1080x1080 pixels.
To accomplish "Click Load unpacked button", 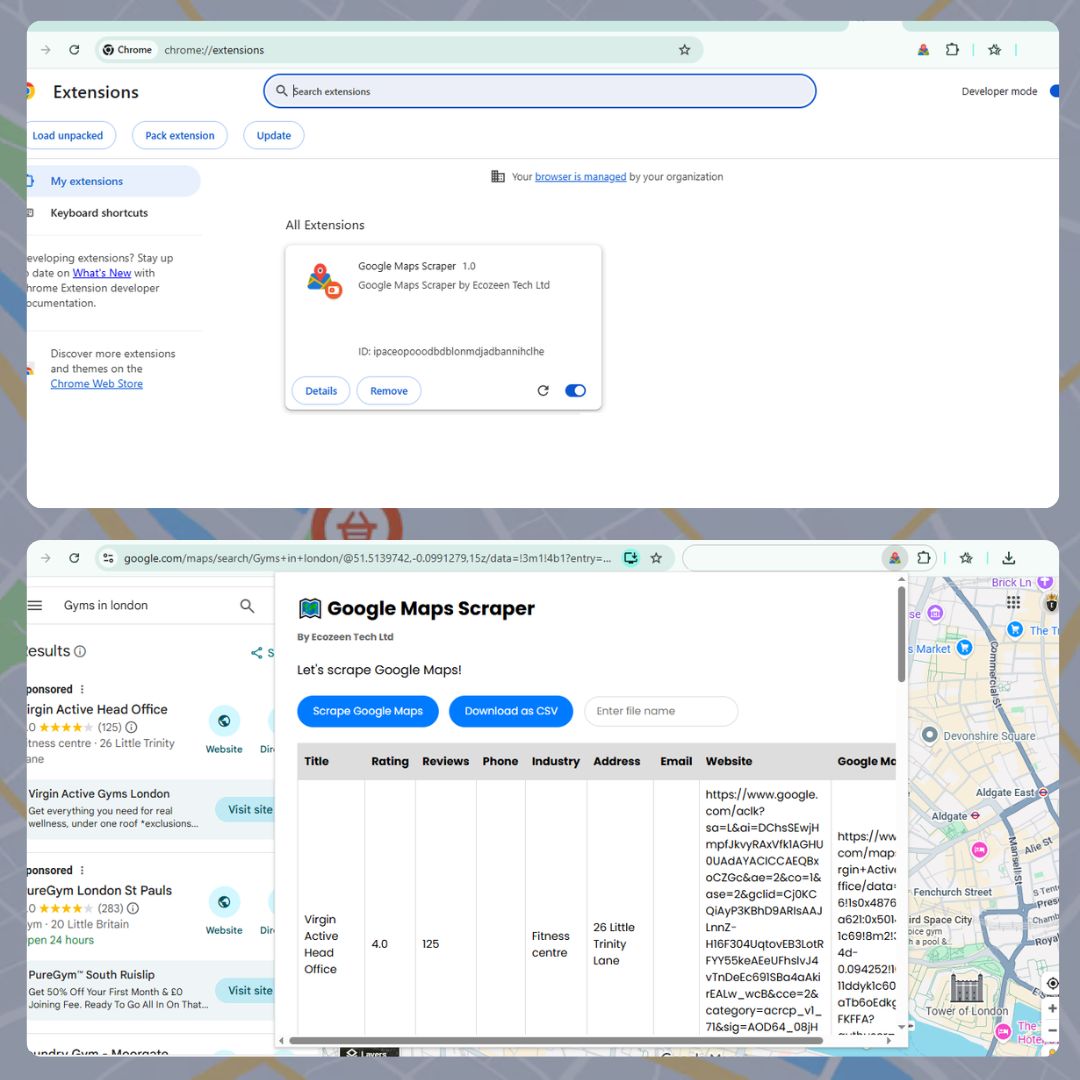I will click(x=70, y=136).
